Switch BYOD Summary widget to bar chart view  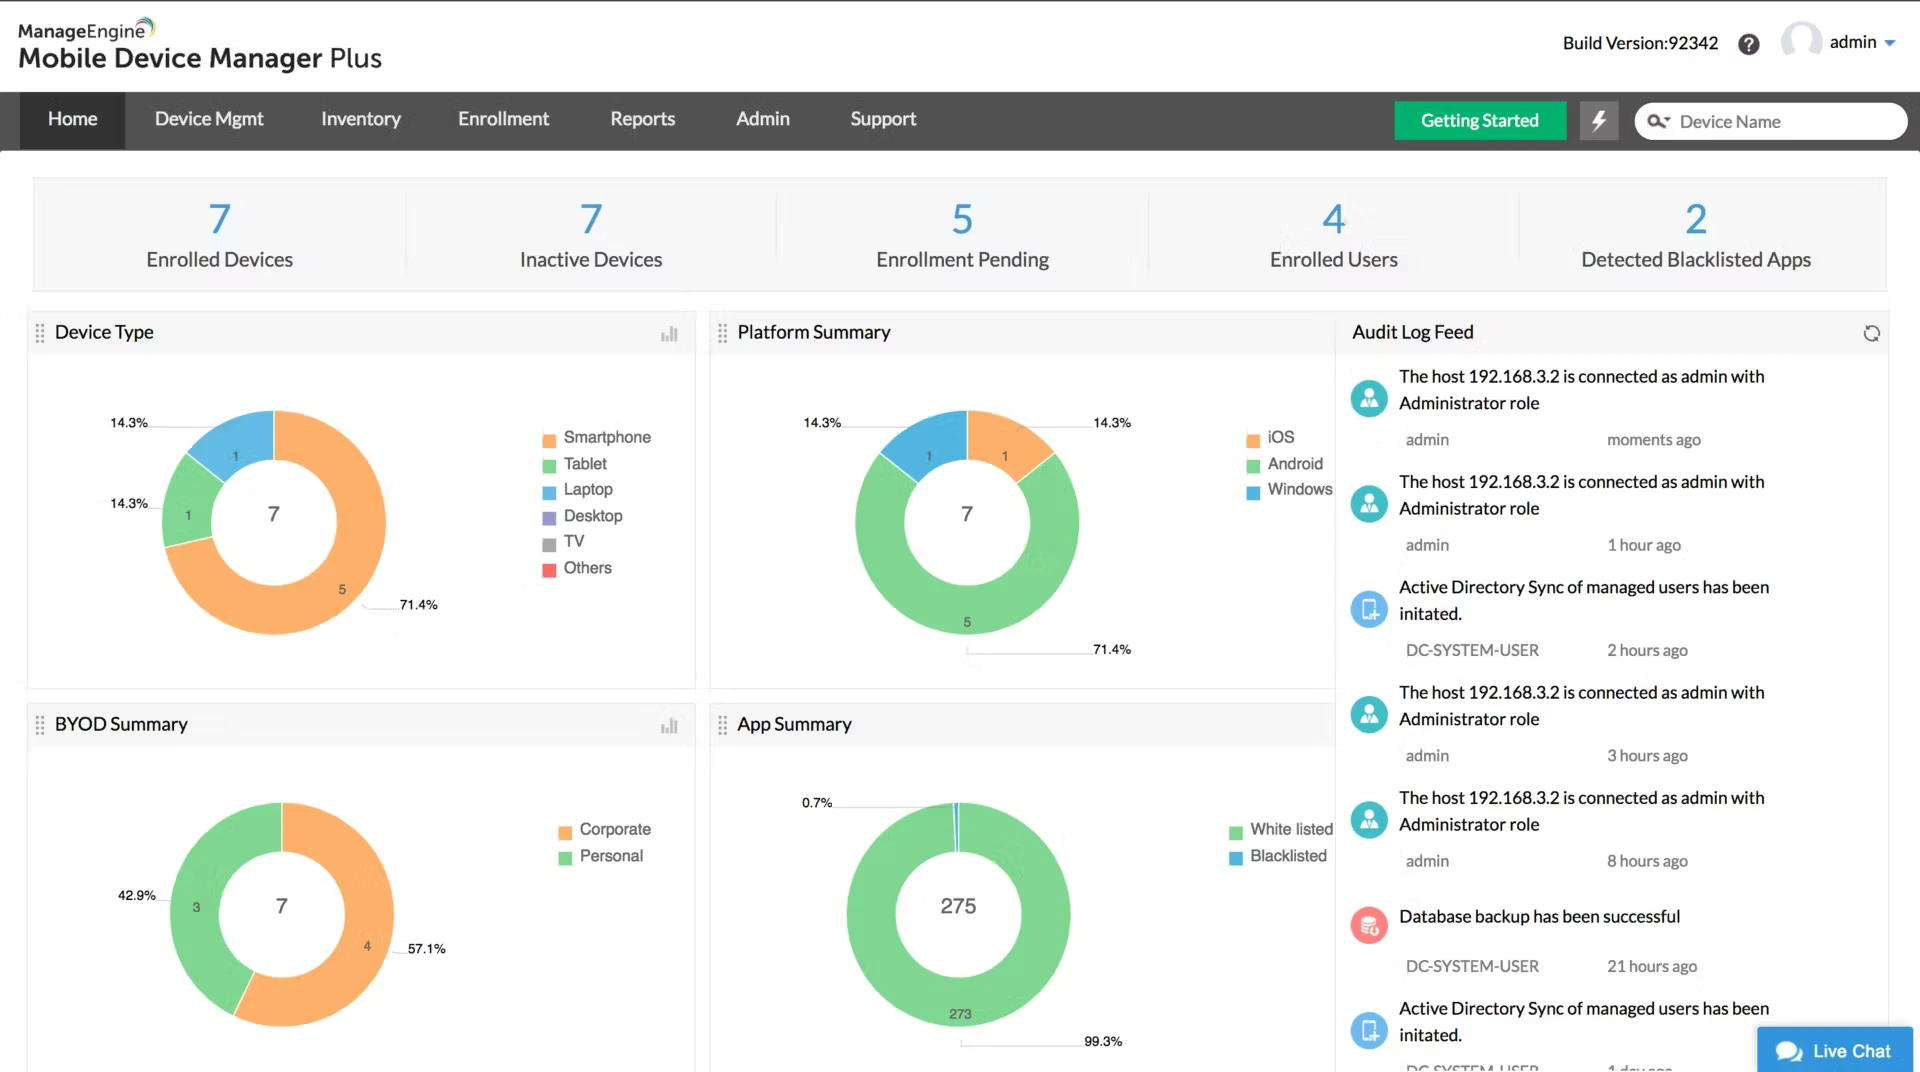[669, 725]
